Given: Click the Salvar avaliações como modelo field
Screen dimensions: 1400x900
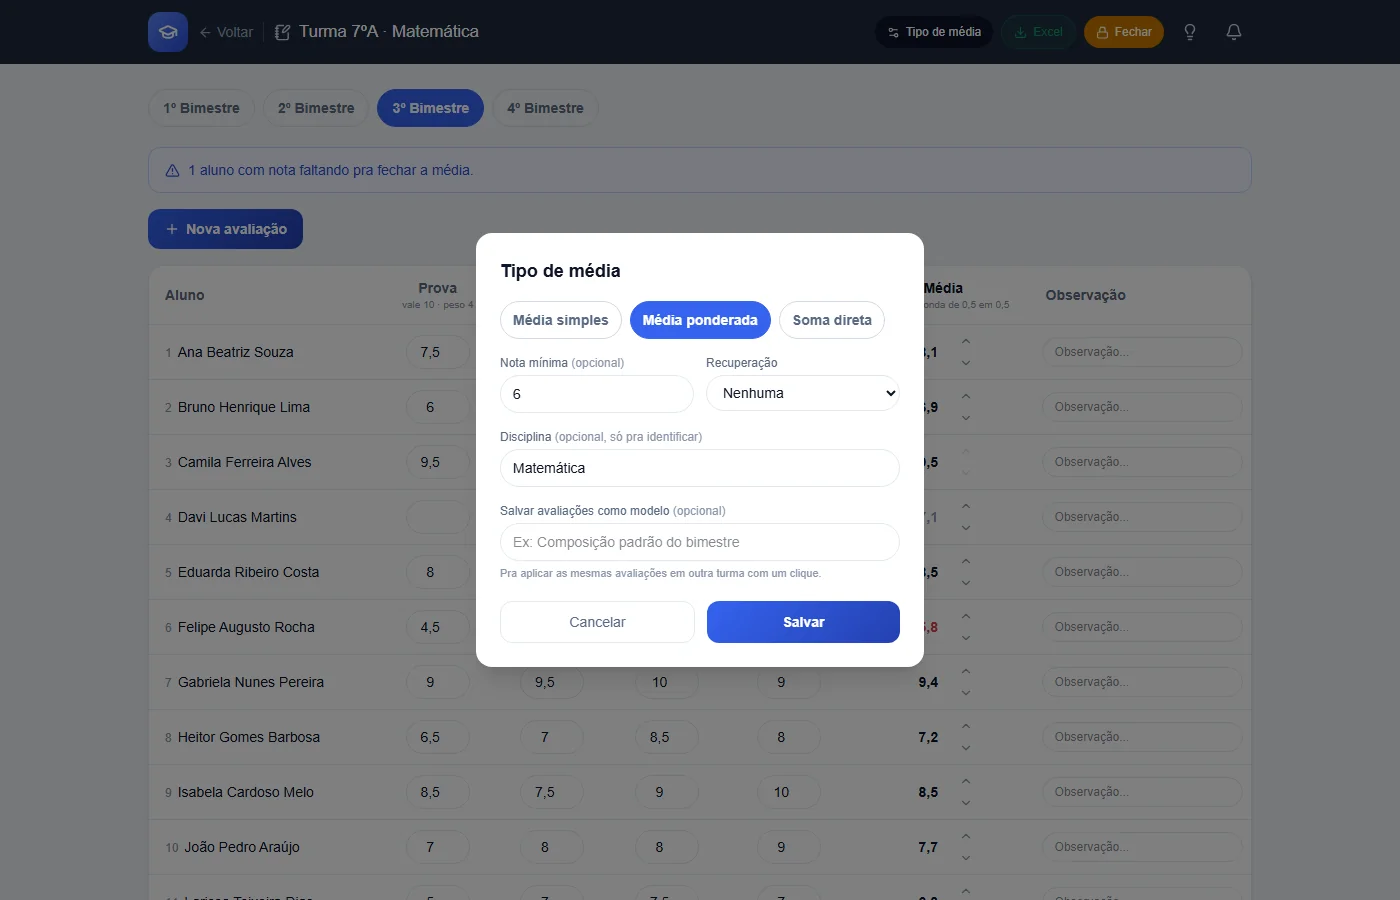Looking at the screenshot, I should pyautogui.click(x=700, y=542).
